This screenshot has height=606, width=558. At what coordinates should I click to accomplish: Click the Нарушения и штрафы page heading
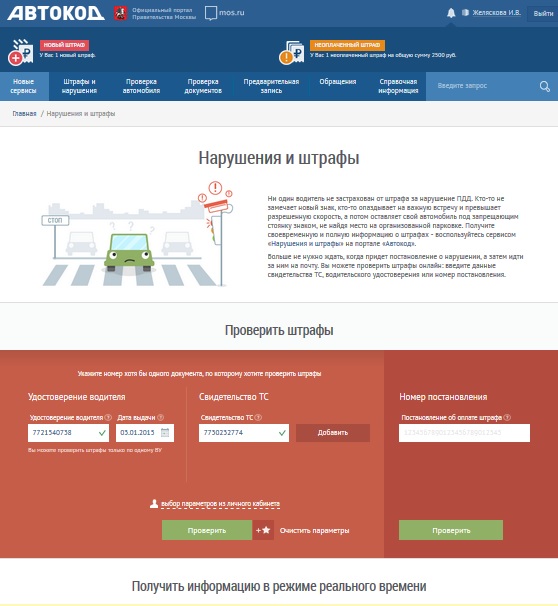click(x=279, y=158)
